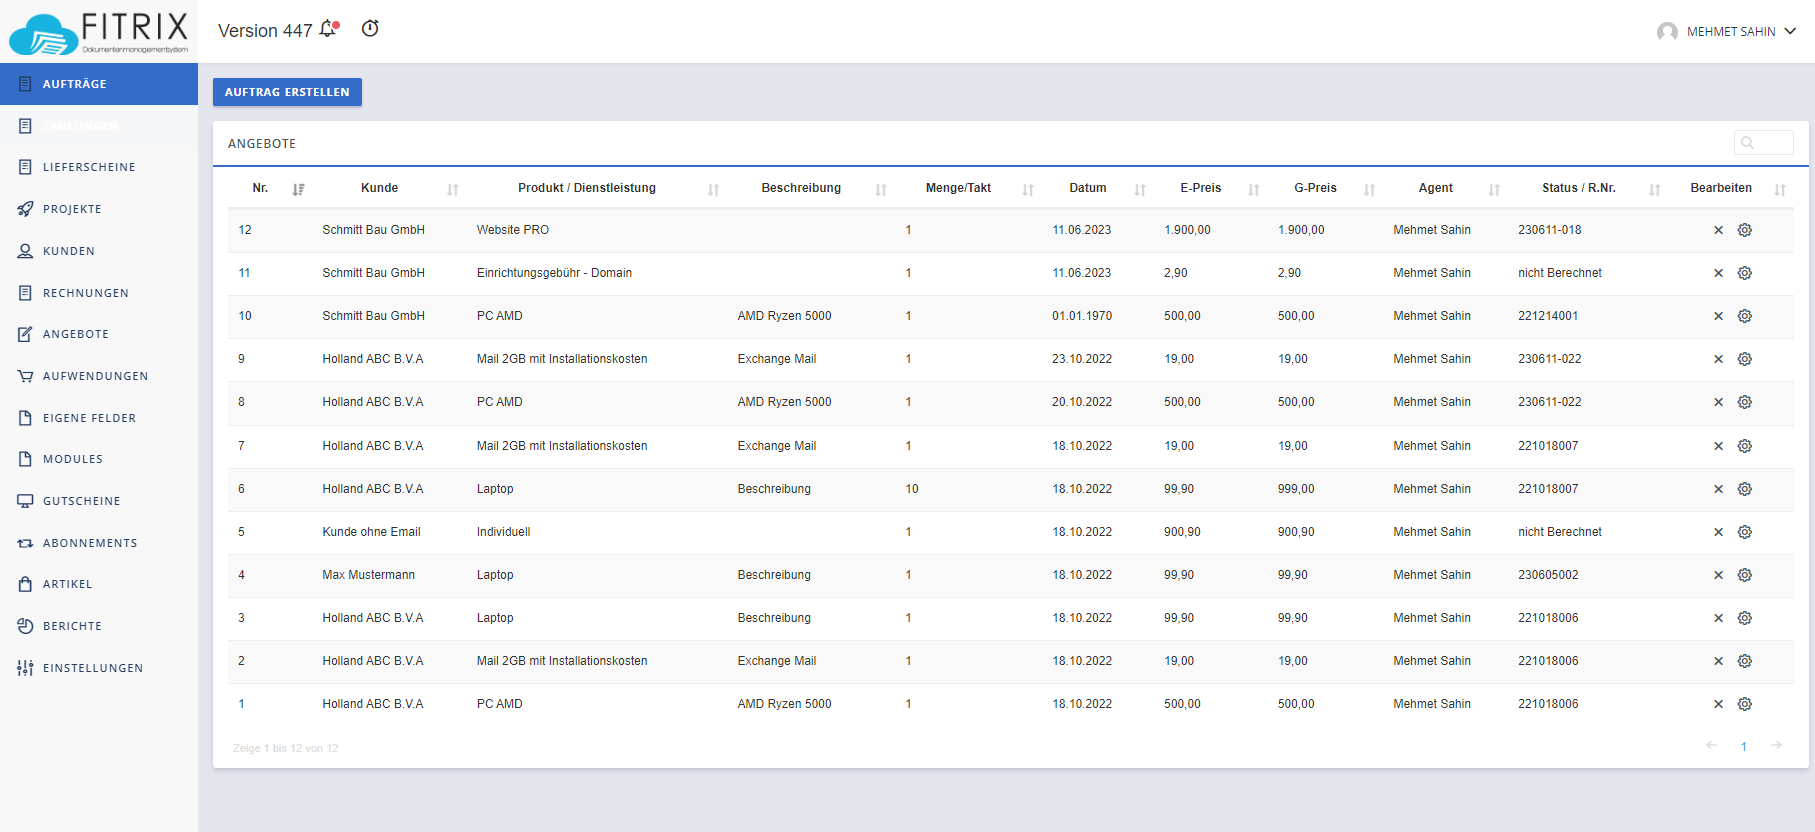This screenshot has width=1815, height=832.
Task: Open order number 11 link
Action: [244, 273]
